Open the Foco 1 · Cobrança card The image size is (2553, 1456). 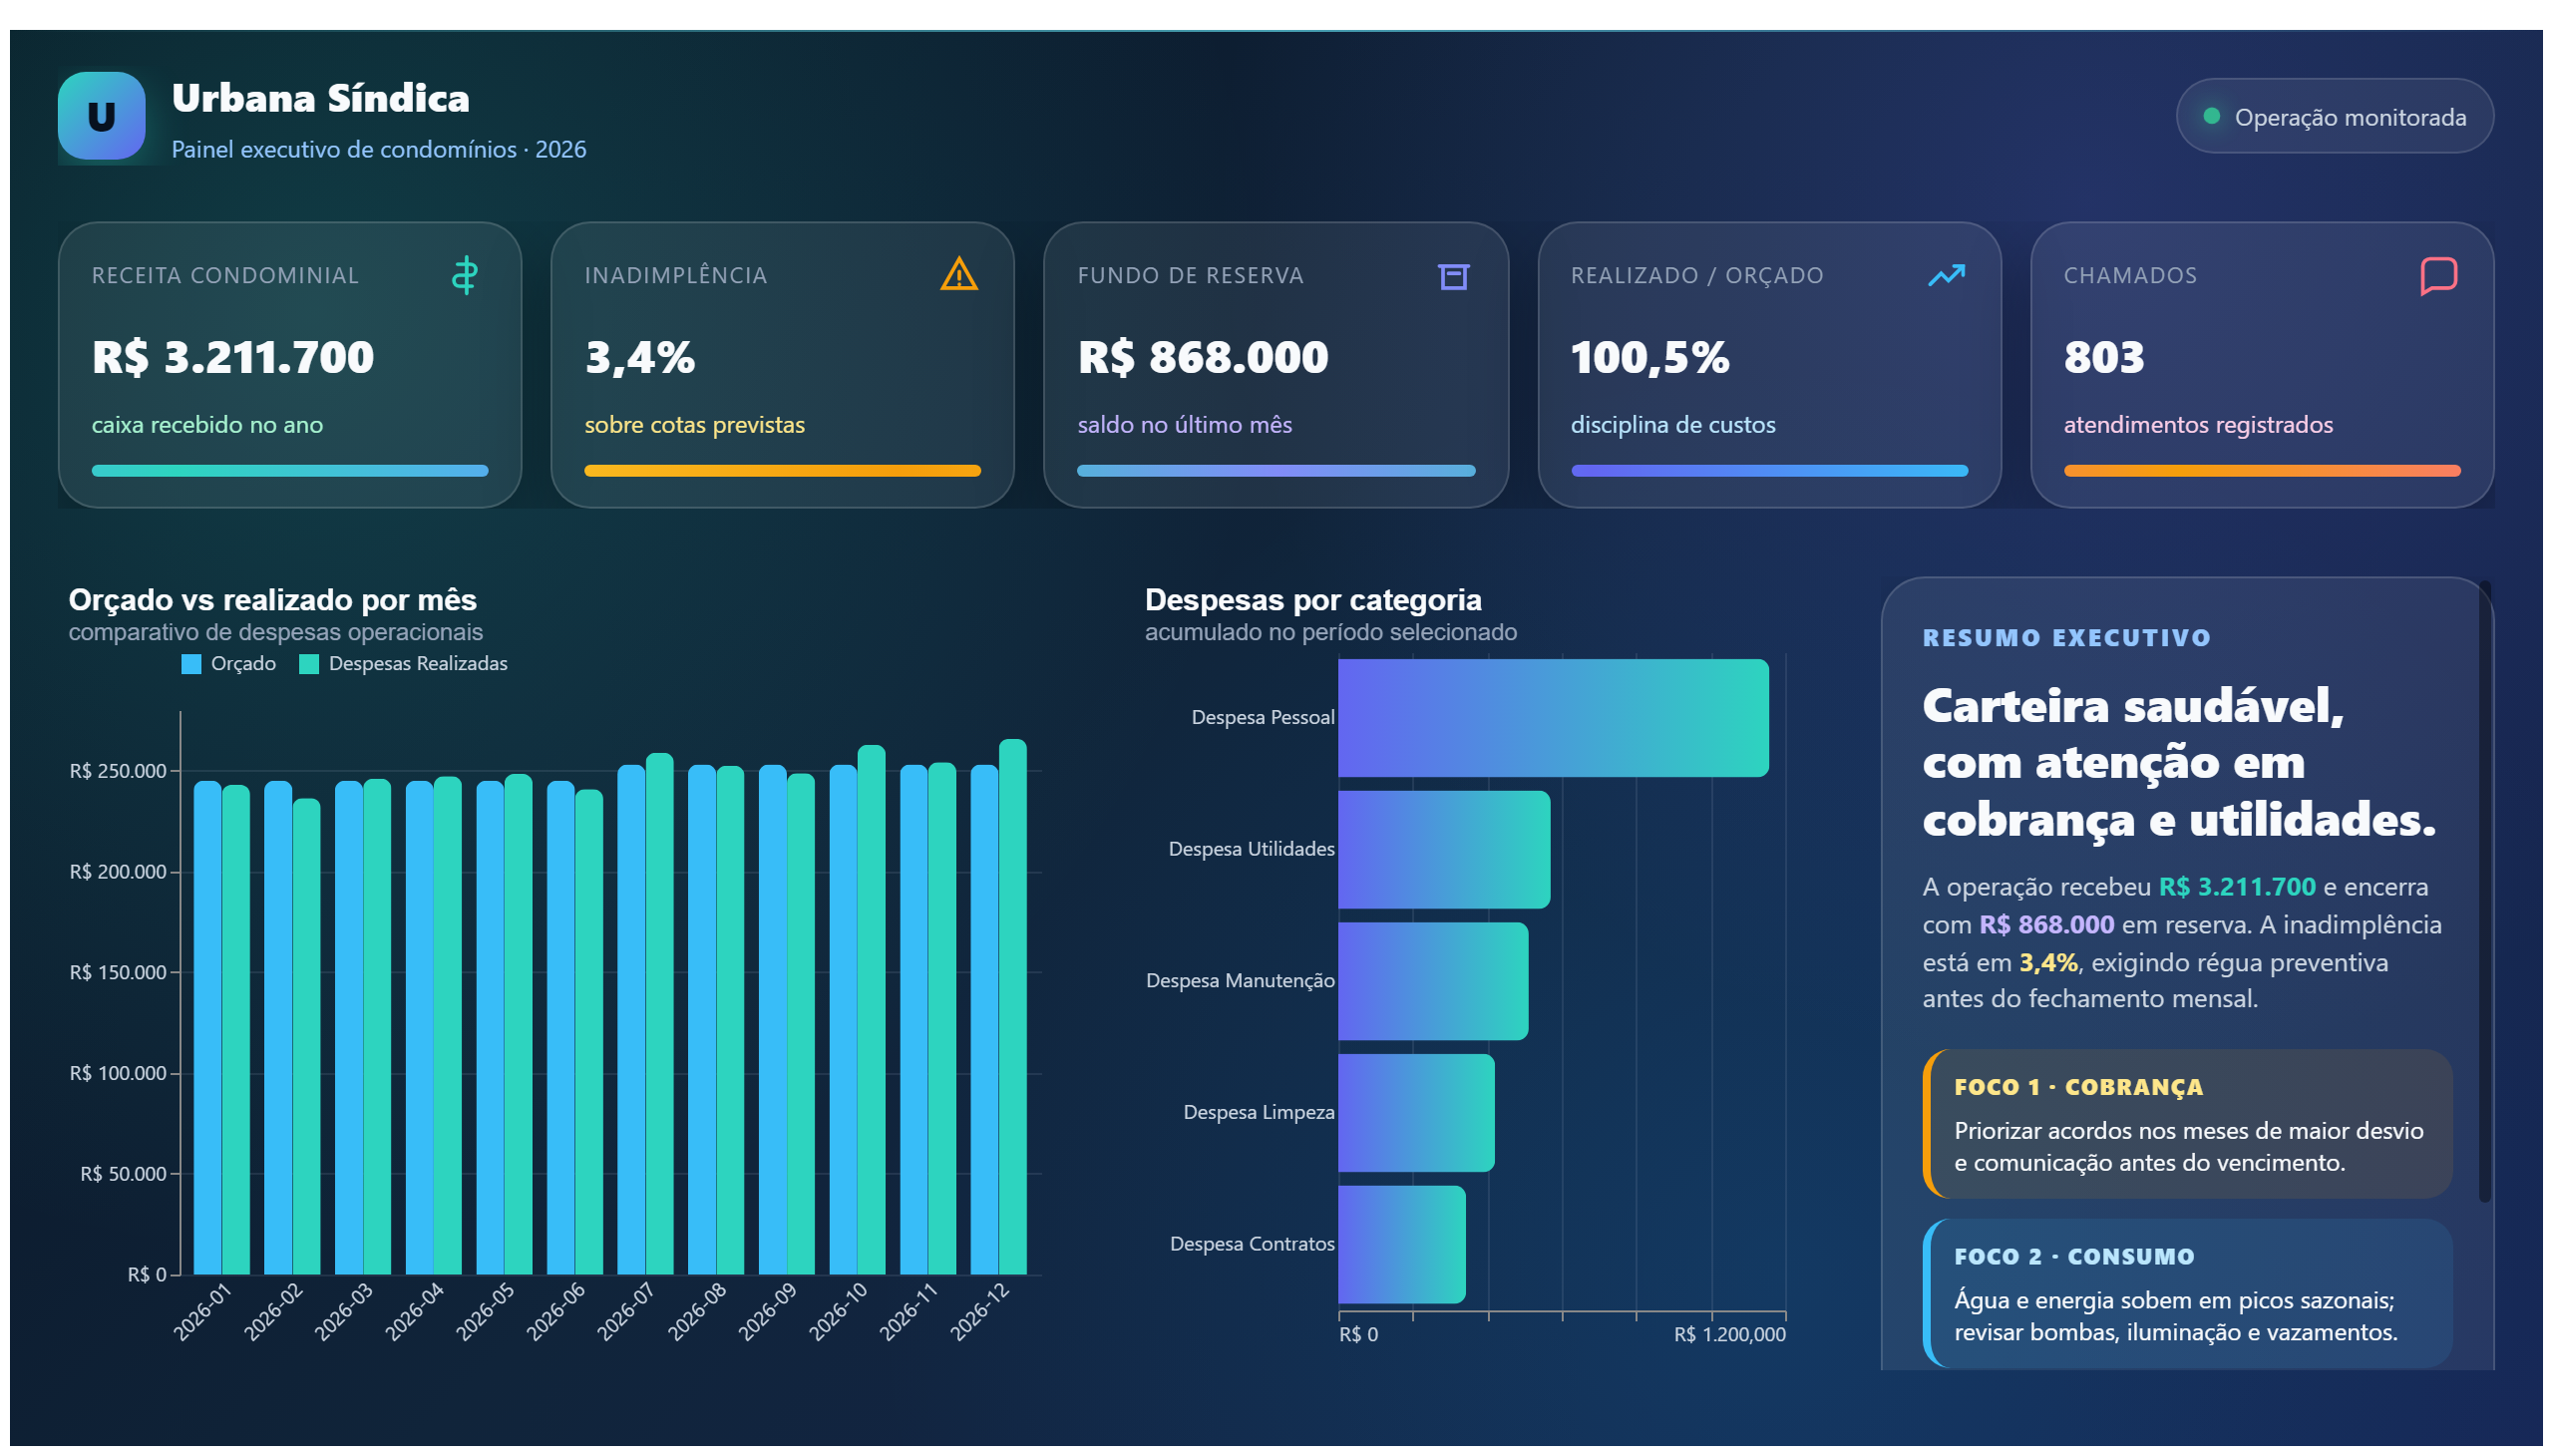point(2186,1124)
